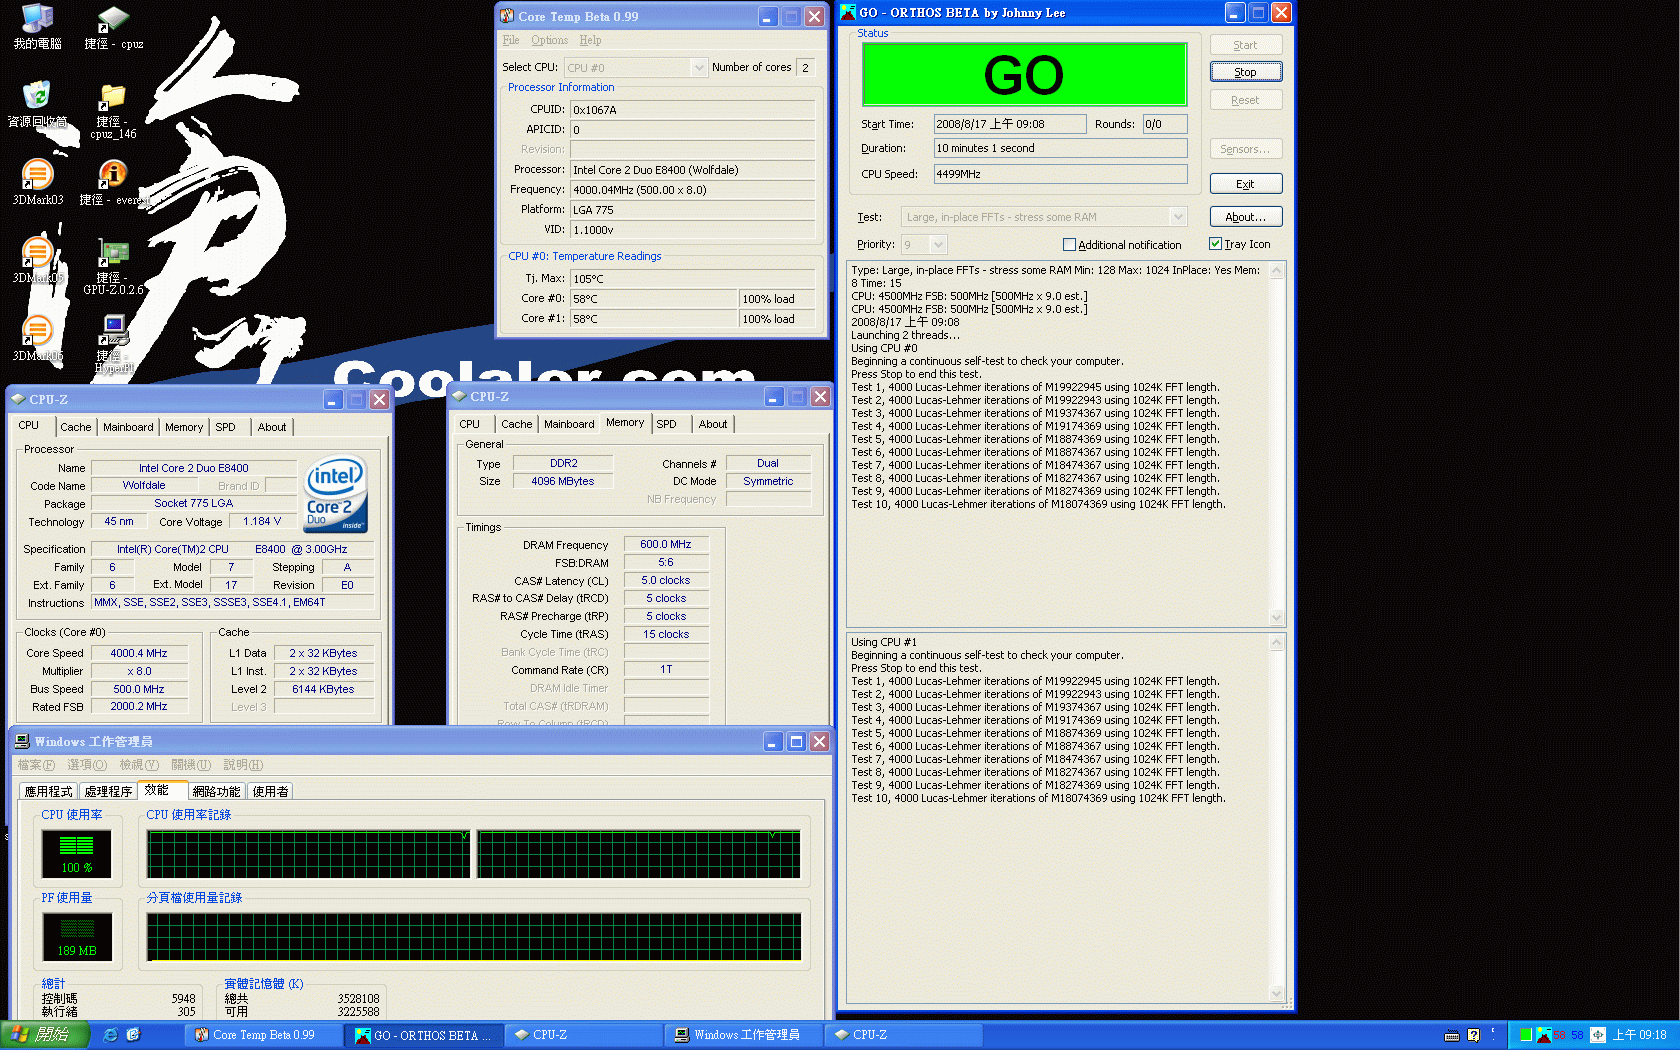The width and height of the screenshot is (1680, 1050).
Task: Click the green GO status indicator
Action: (1025, 75)
